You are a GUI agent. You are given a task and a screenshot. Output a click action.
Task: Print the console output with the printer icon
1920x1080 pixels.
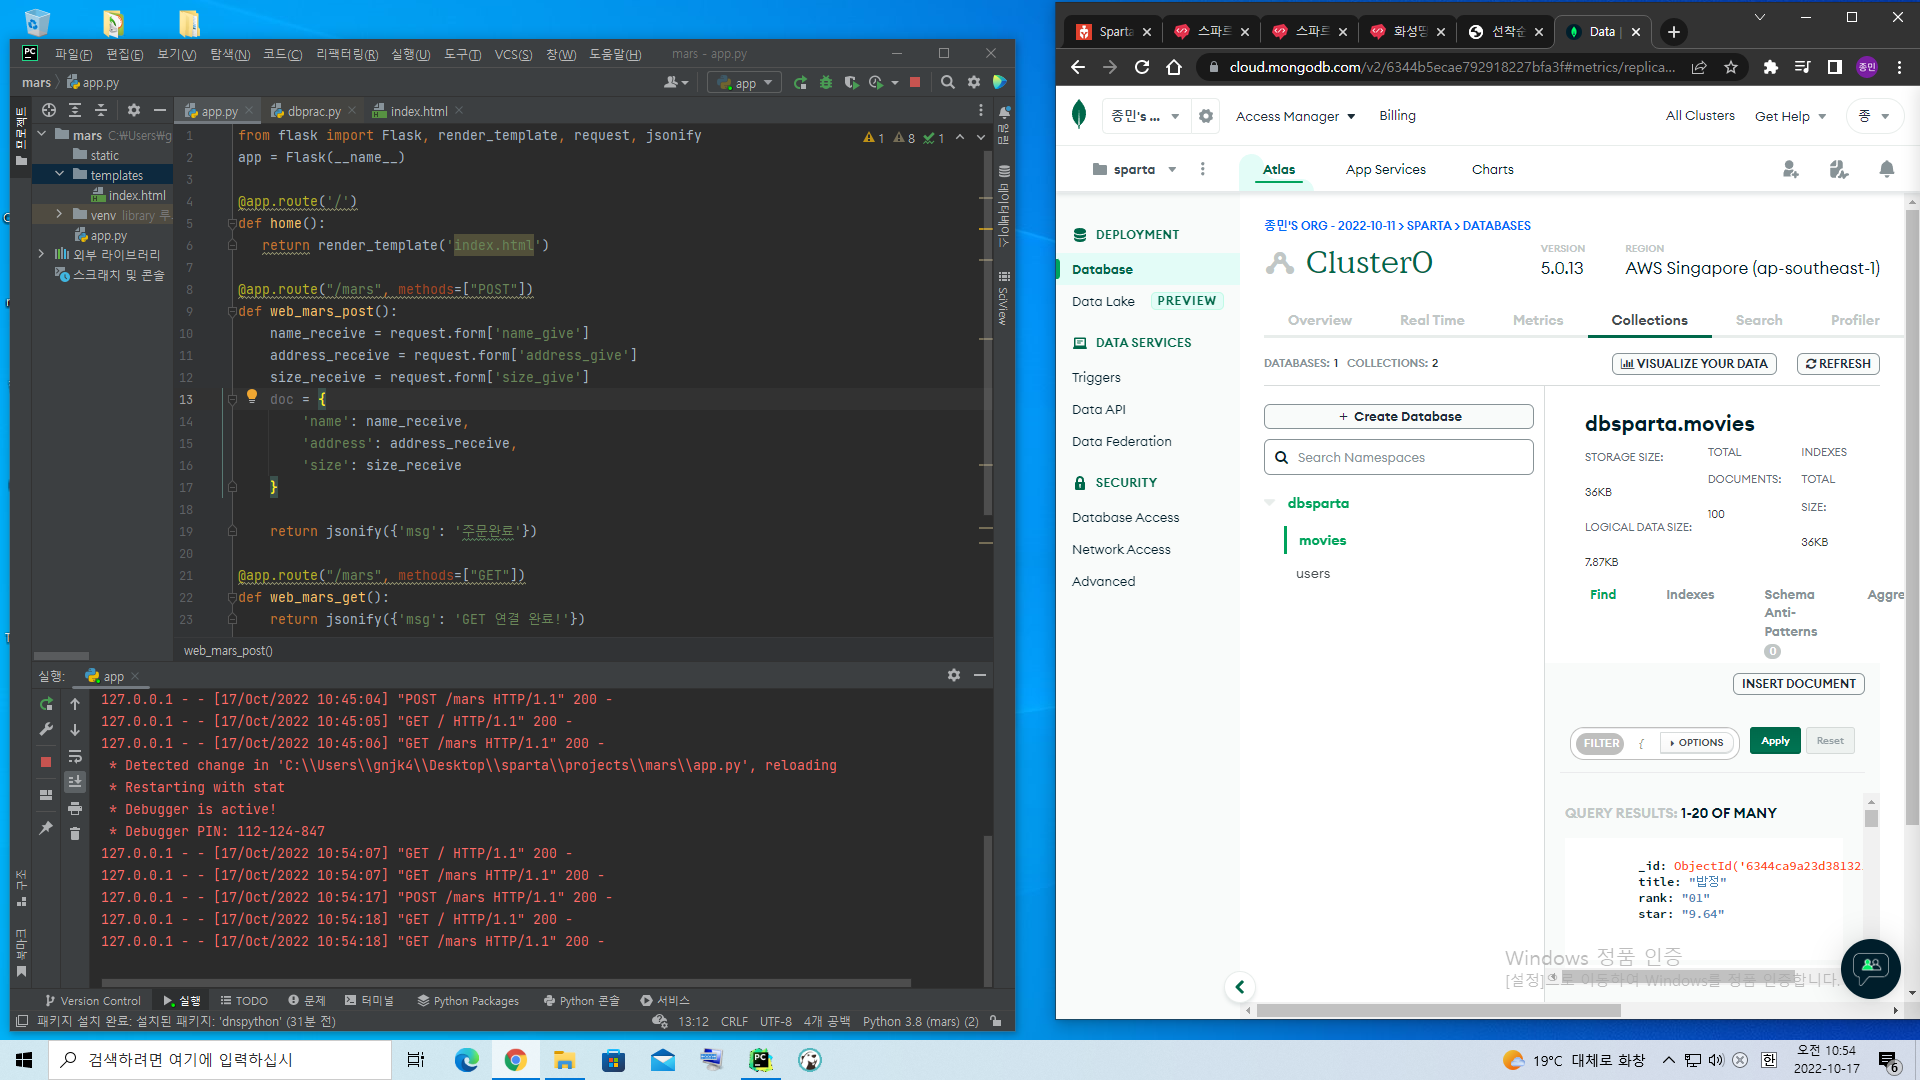click(x=75, y=808)
